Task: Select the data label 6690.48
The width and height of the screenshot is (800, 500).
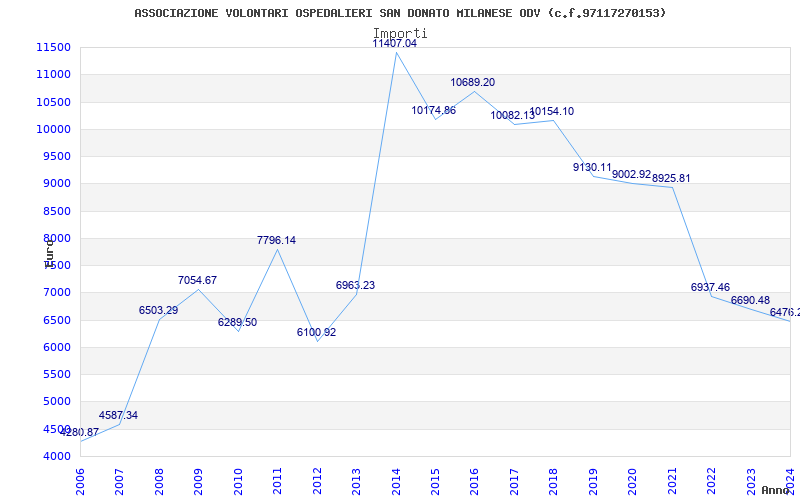Action: [750, 301]
